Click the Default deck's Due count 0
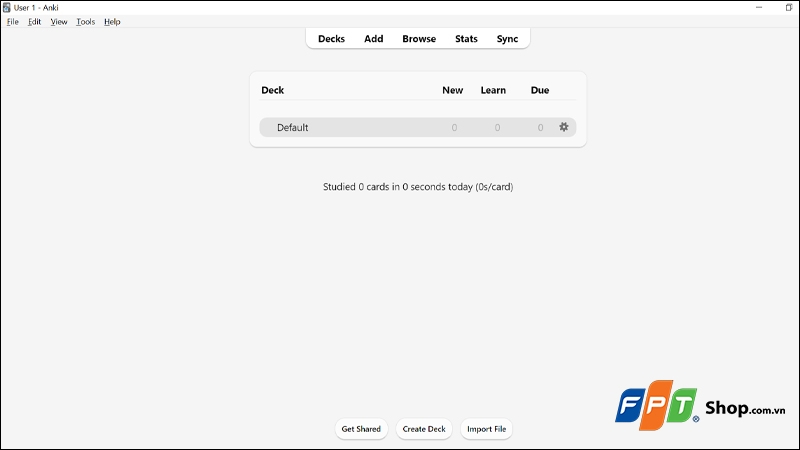The image size is (800, 450). coord(540,128)
